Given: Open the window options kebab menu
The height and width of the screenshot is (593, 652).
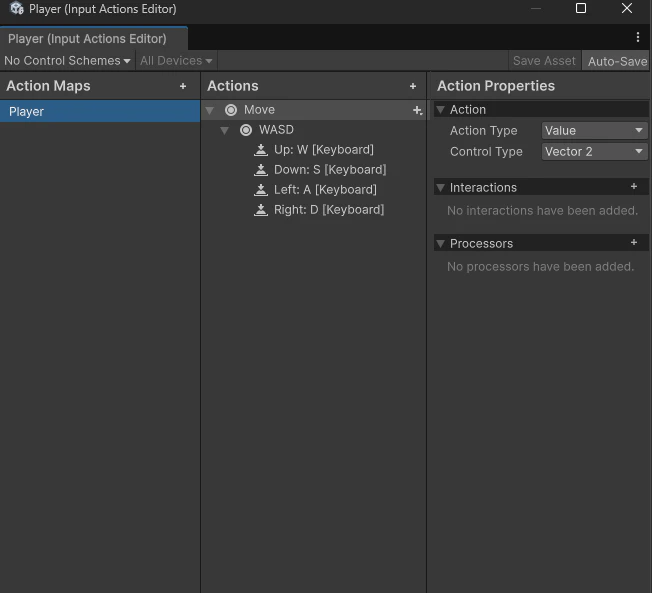Looking at the screenshot, I should click(638, 37).
